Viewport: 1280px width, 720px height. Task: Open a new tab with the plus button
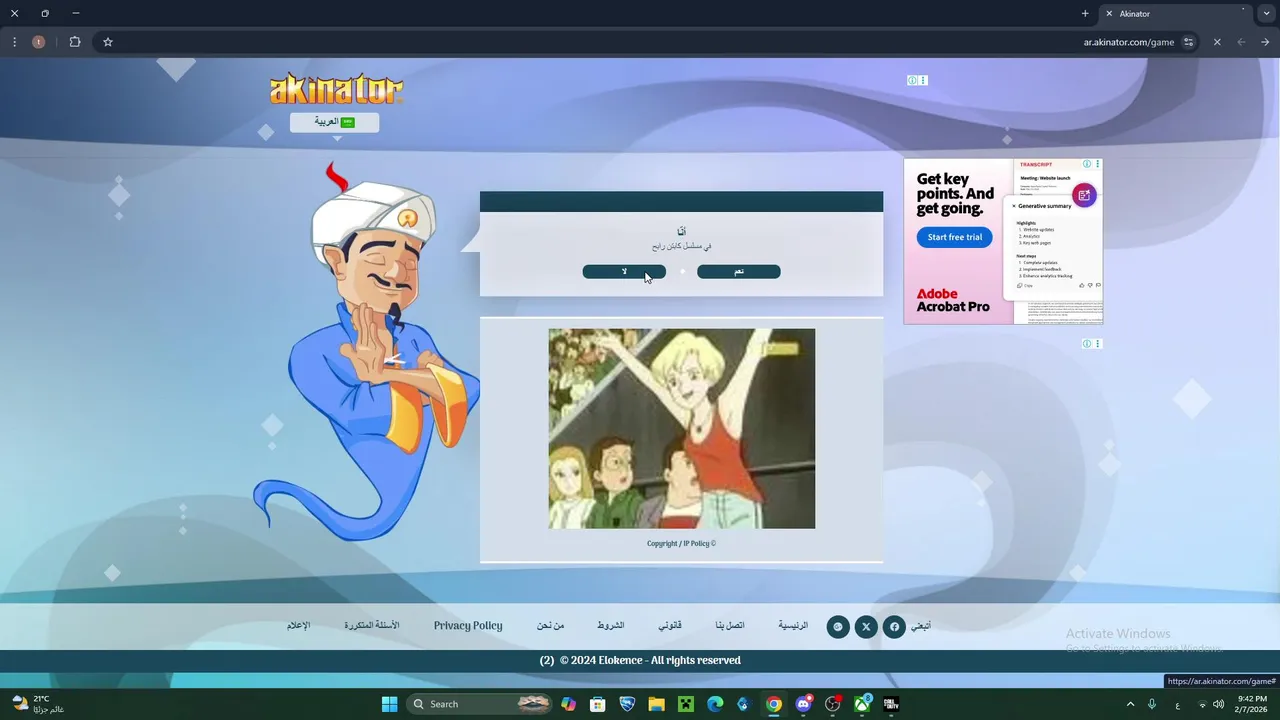(1085, 14)
